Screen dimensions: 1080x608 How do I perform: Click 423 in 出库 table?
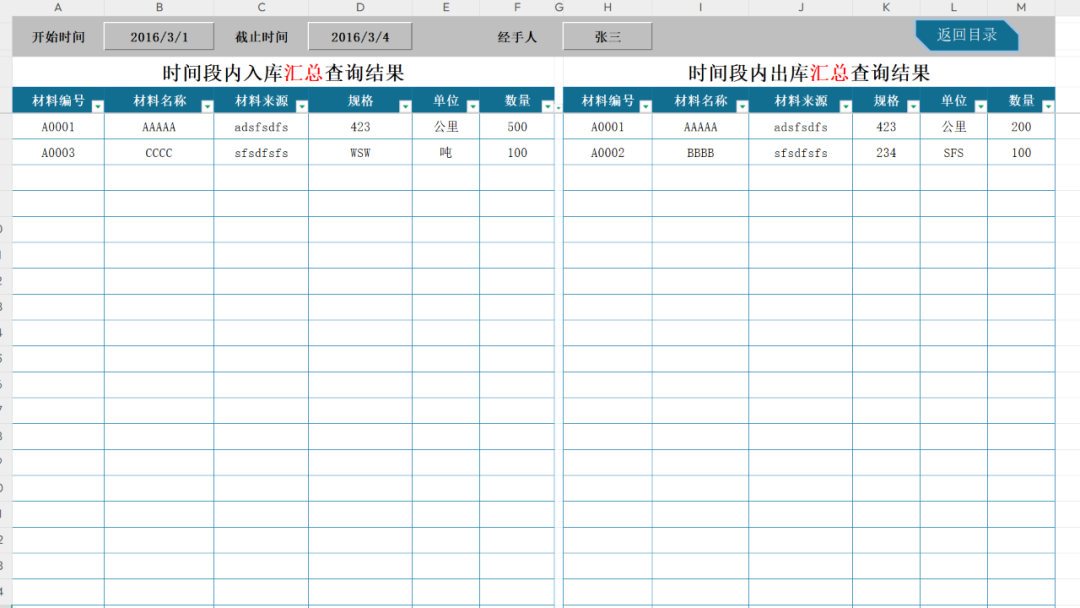pos(886,127)
